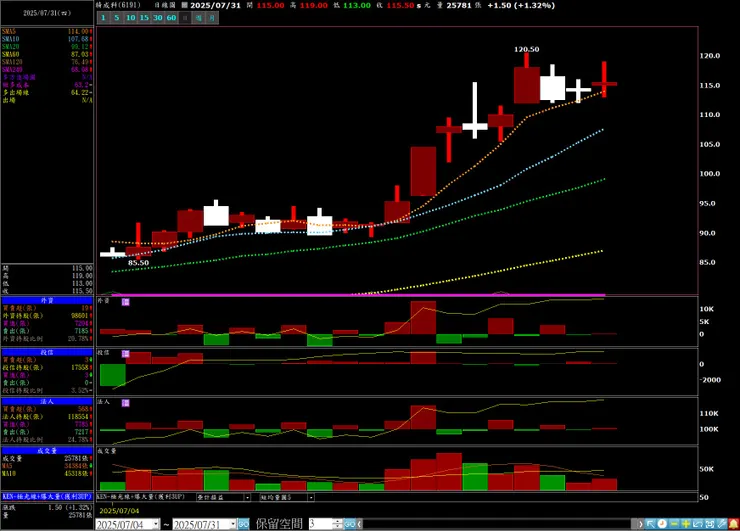This screenshot has height=531, width=740.
Task: Click the purple settings icon beside 法人 chart
Action: pos(126,403)
